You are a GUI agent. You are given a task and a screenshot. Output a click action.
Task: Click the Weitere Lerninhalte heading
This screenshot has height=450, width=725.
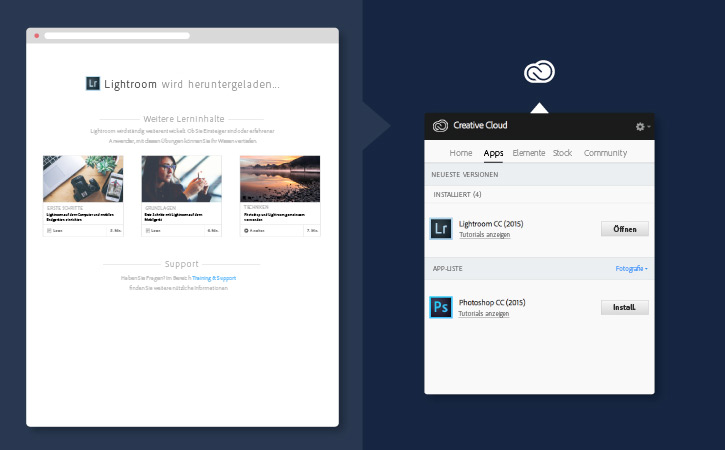pos(184,119)
